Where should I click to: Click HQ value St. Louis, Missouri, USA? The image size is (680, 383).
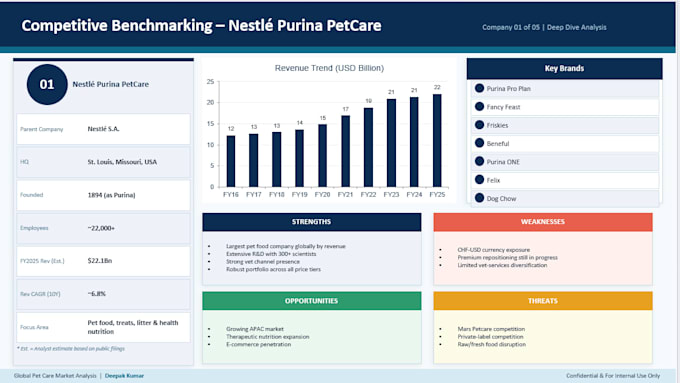click(x=122, y=162)
